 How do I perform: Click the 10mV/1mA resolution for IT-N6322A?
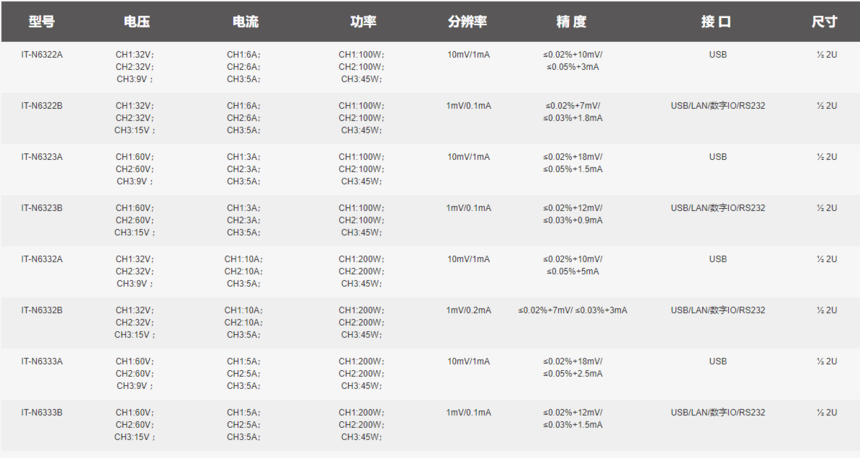click(468, 55)
